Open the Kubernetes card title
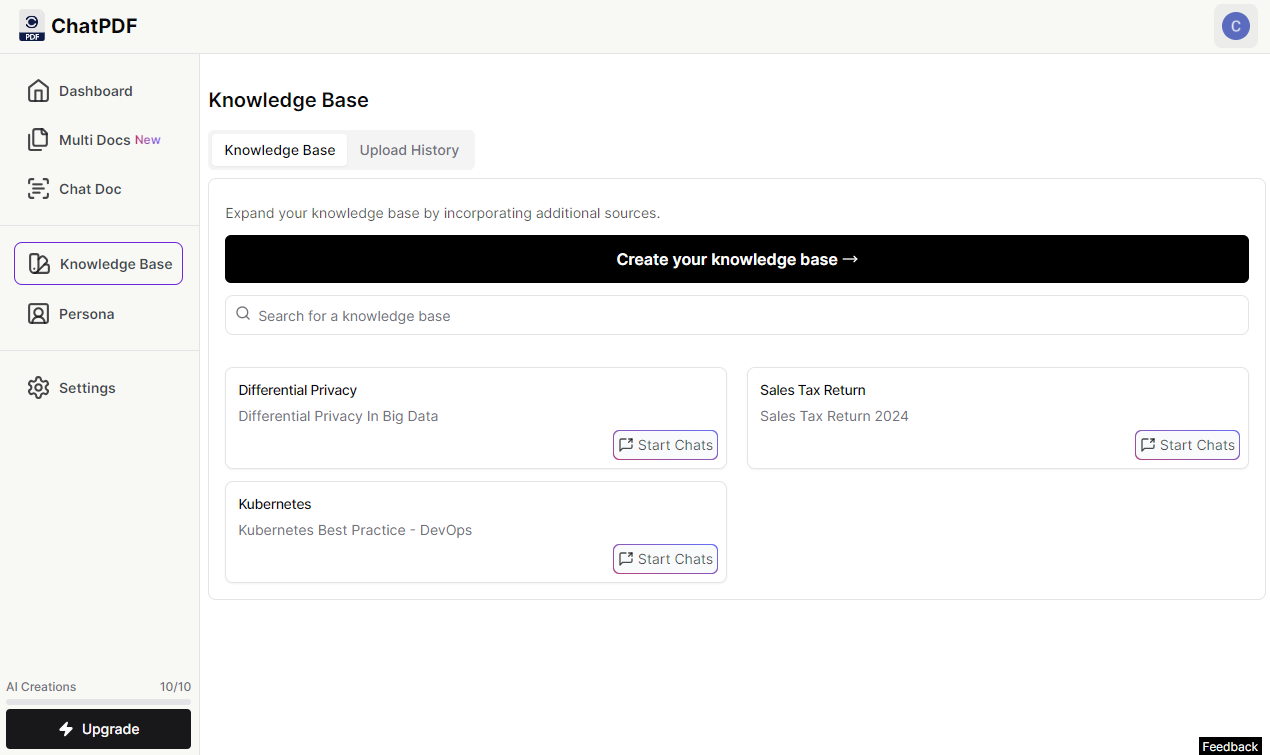This screenshot has height=755, width=1270. [x=275, y=504]
